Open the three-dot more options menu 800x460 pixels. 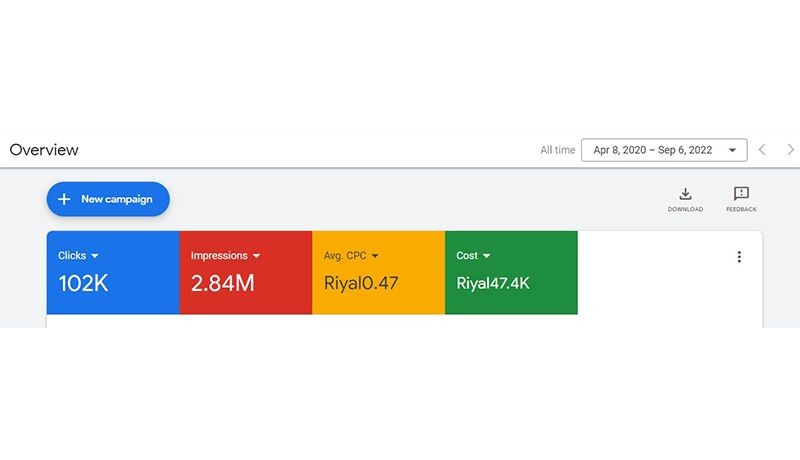click(739, 257)
